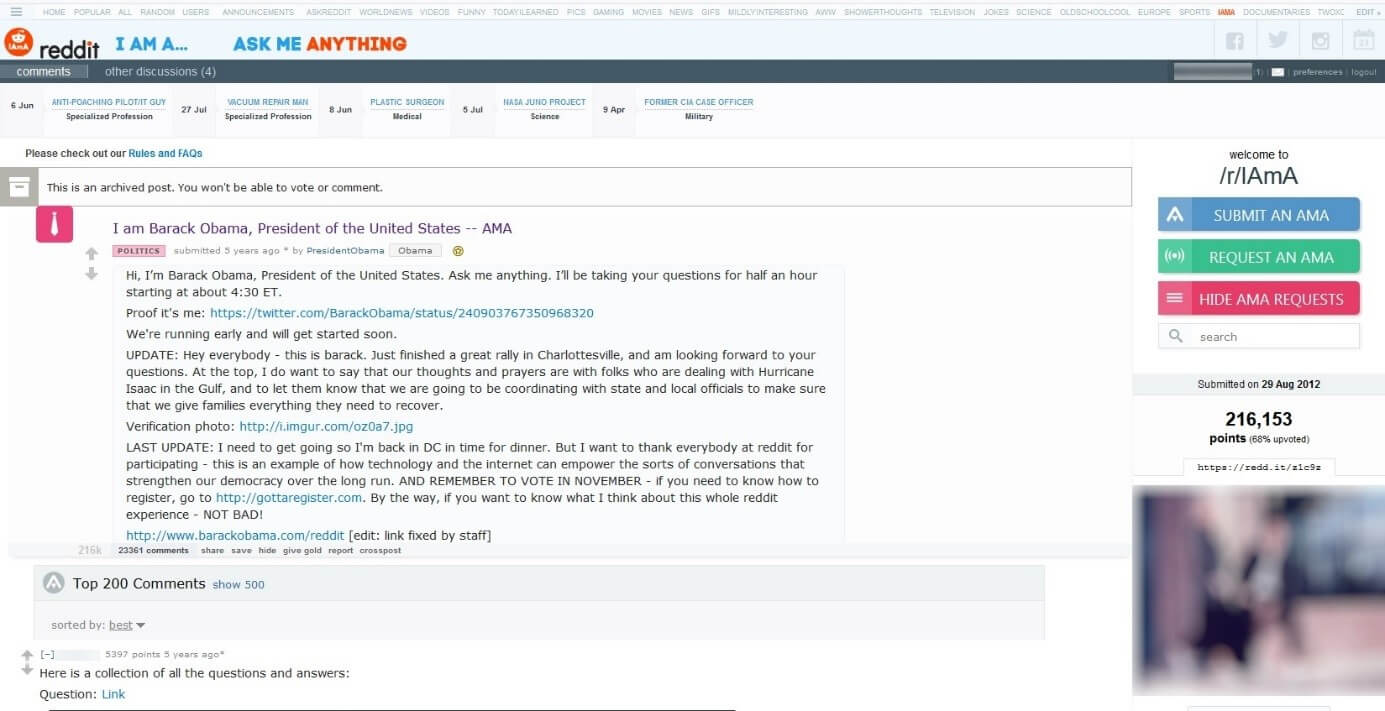Open the Facebook icon in header
The image size is (1385, 711).
point(1235,41)
